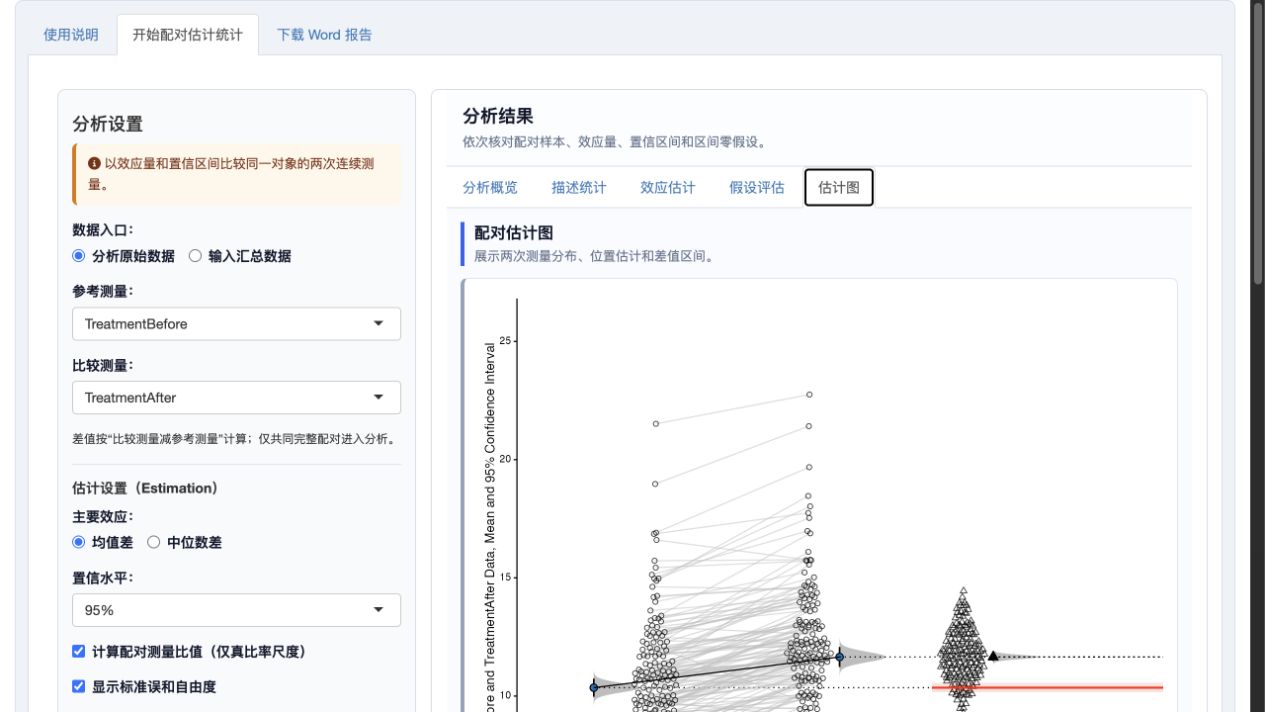Switch to 描述统计 results tab
The image size is (1265, 712).
(579, 187)
